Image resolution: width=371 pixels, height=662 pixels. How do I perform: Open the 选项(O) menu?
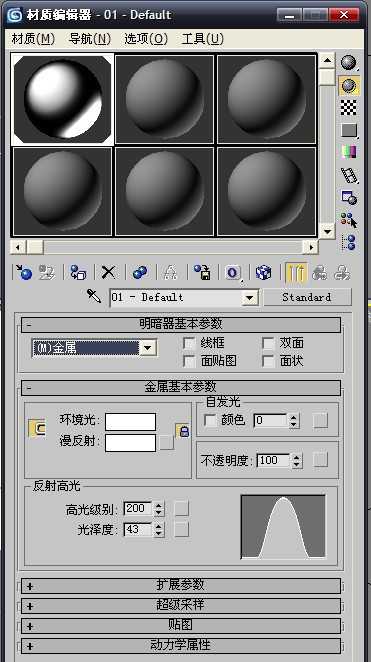coord(146,39)
